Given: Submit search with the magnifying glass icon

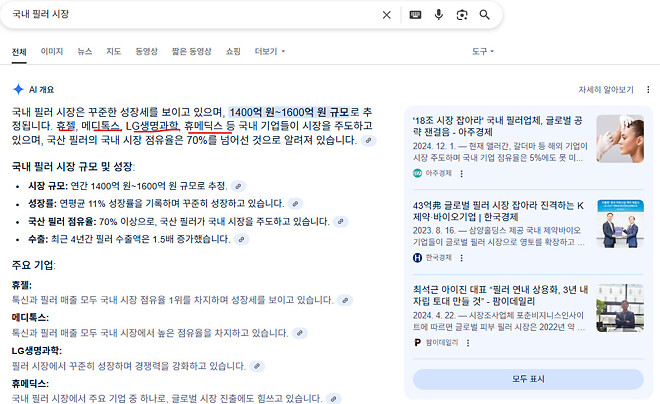Looking at the screenshot, I should click(484, 15).
